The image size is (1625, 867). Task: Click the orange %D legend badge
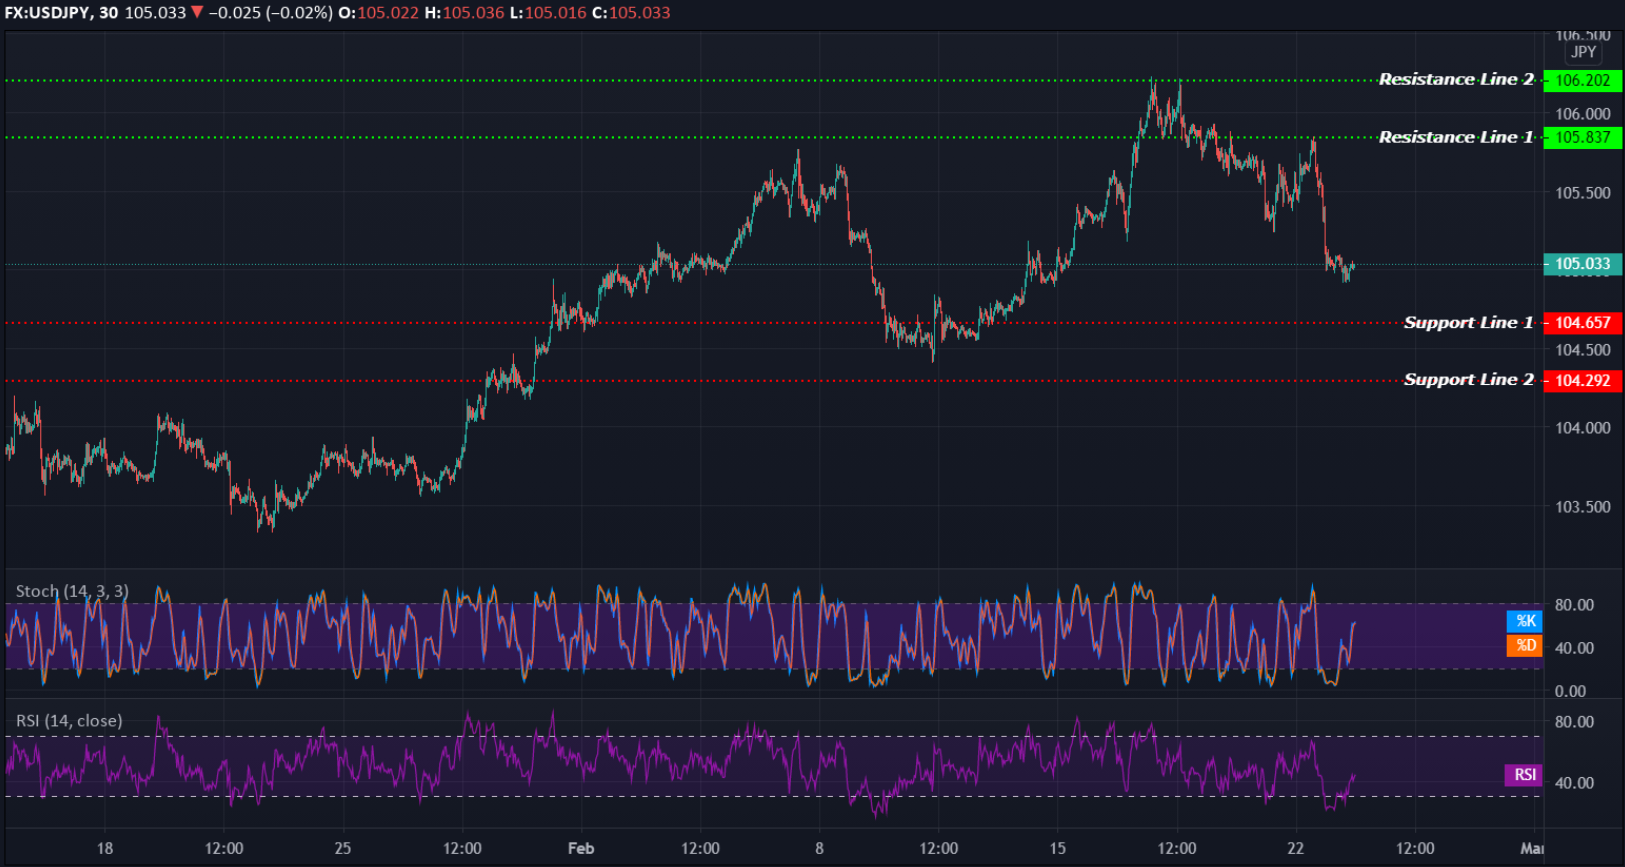click(1525, 645)
